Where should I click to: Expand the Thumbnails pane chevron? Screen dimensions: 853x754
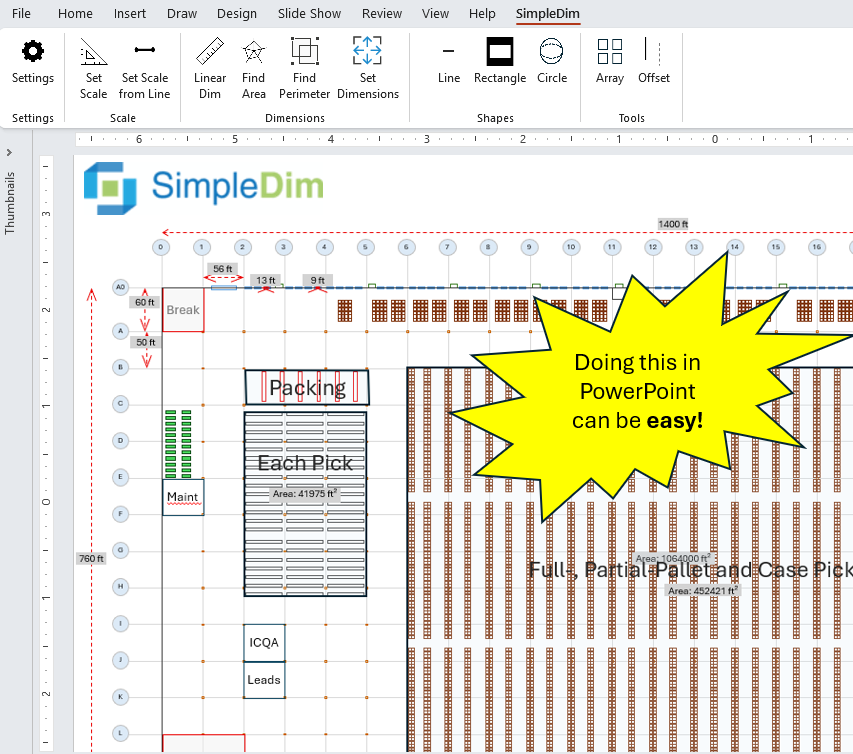click(x=9, y=153)
